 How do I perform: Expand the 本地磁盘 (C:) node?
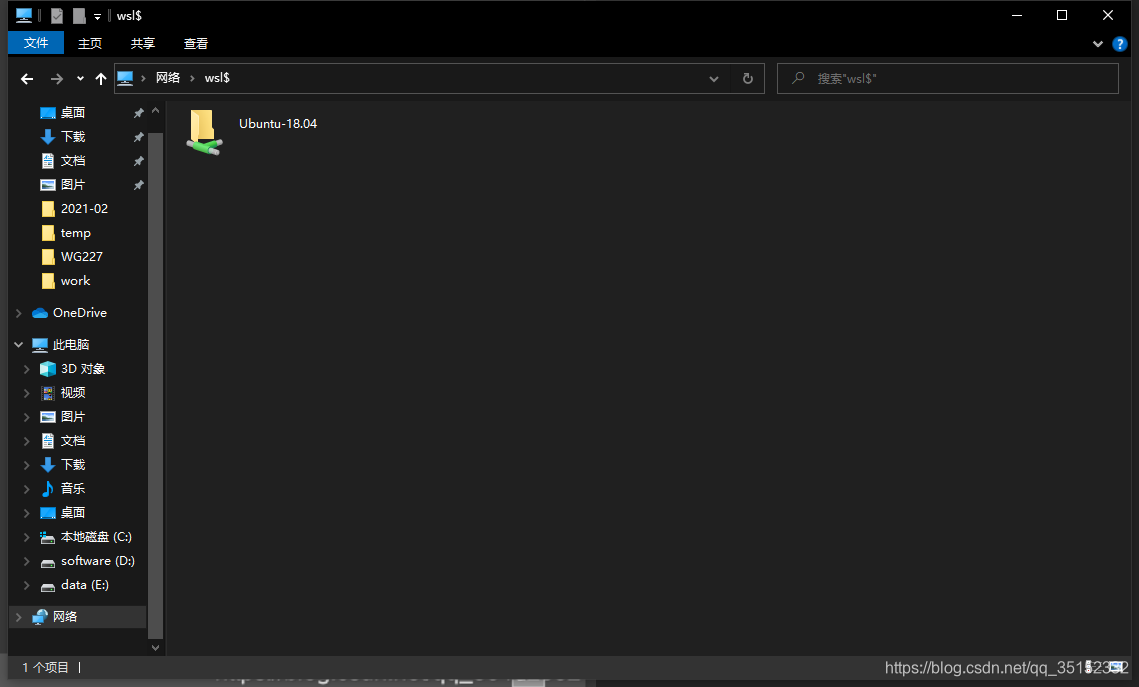tap(27, 537)
